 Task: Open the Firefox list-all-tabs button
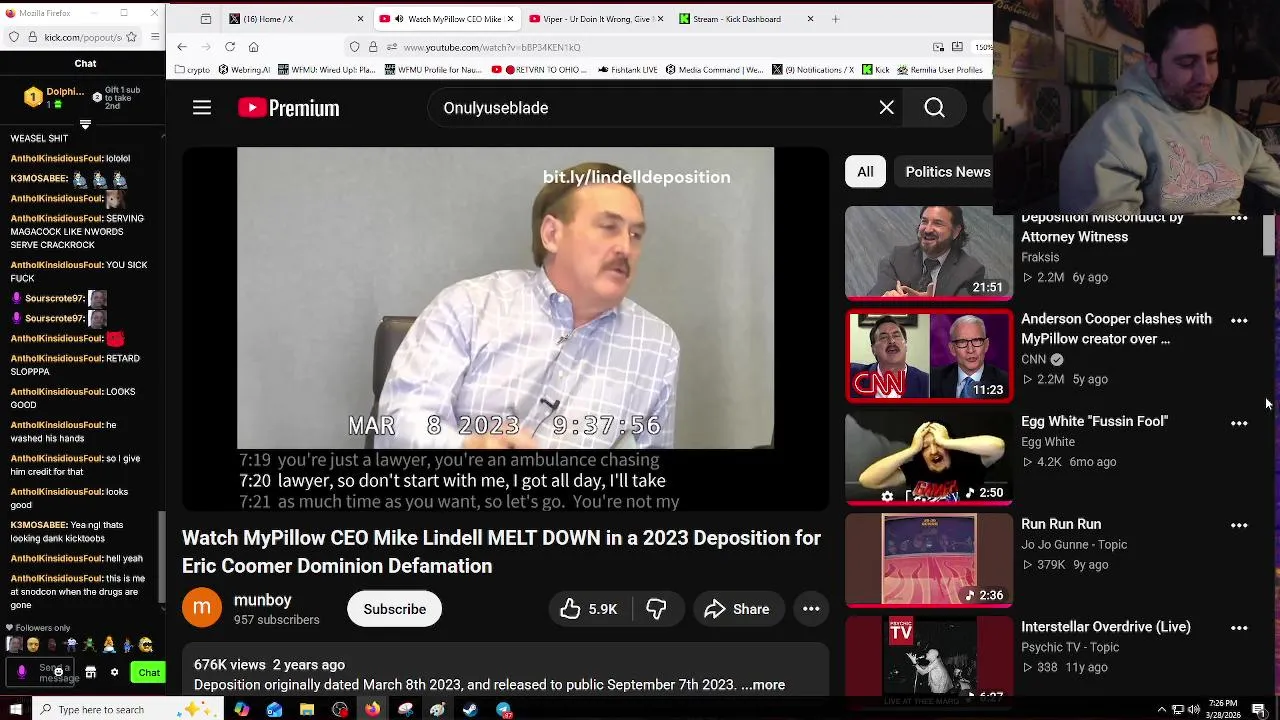pyautogui.click(x=205, y=19)
